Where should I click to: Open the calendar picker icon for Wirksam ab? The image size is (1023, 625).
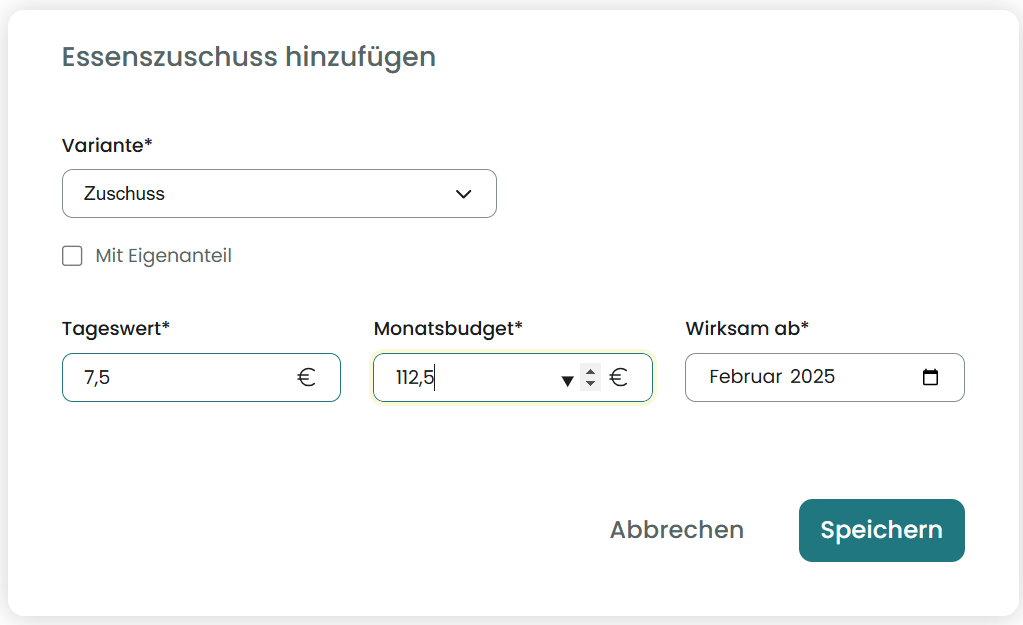[x=930, y=378]
